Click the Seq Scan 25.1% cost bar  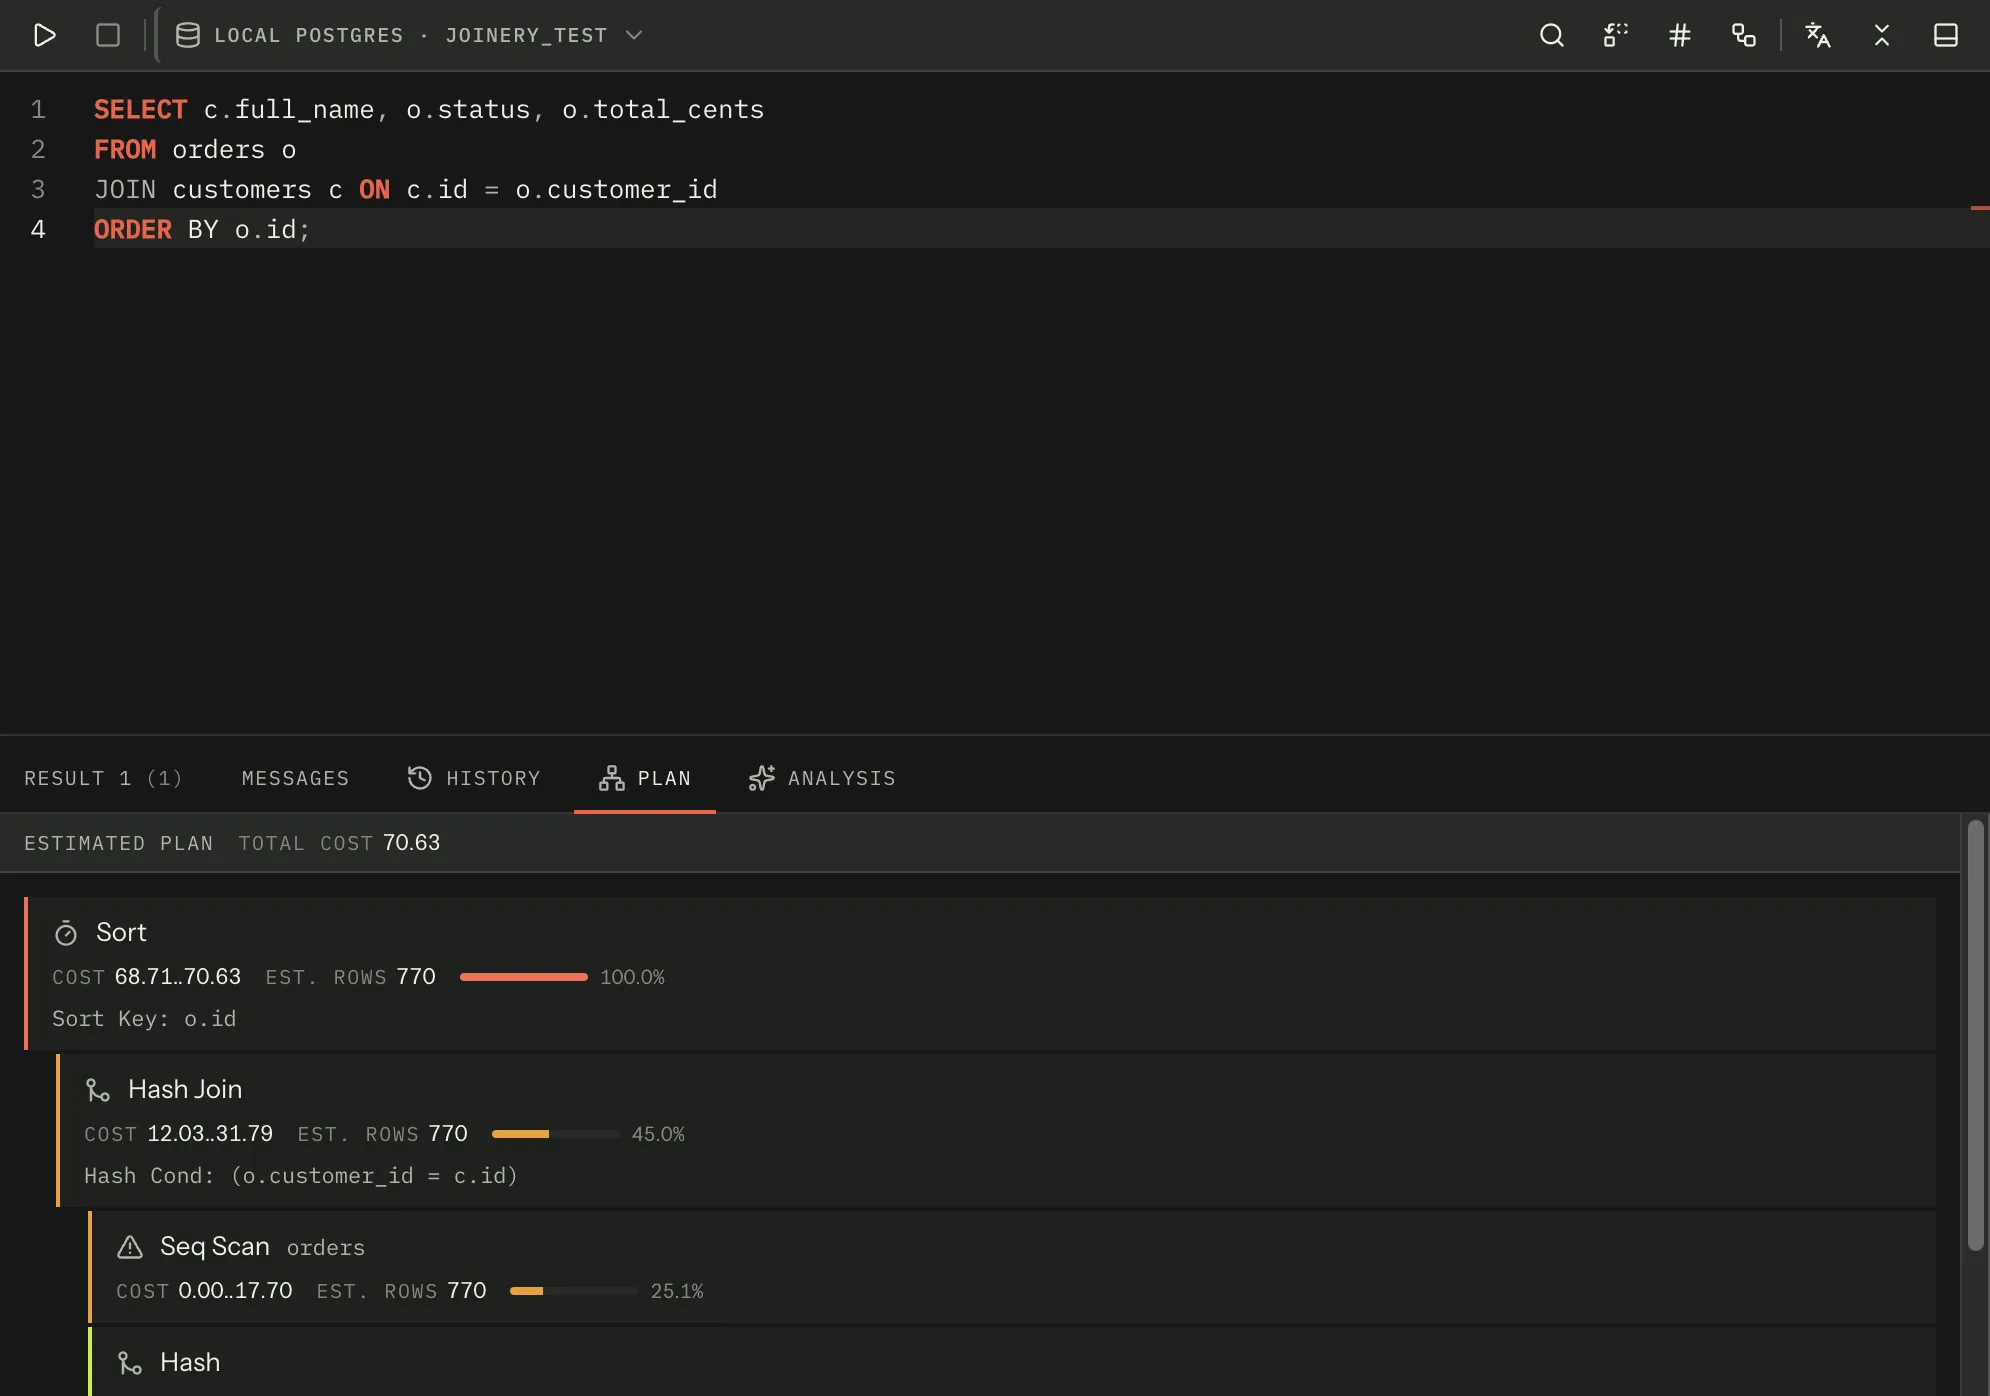pos(574,1291)
